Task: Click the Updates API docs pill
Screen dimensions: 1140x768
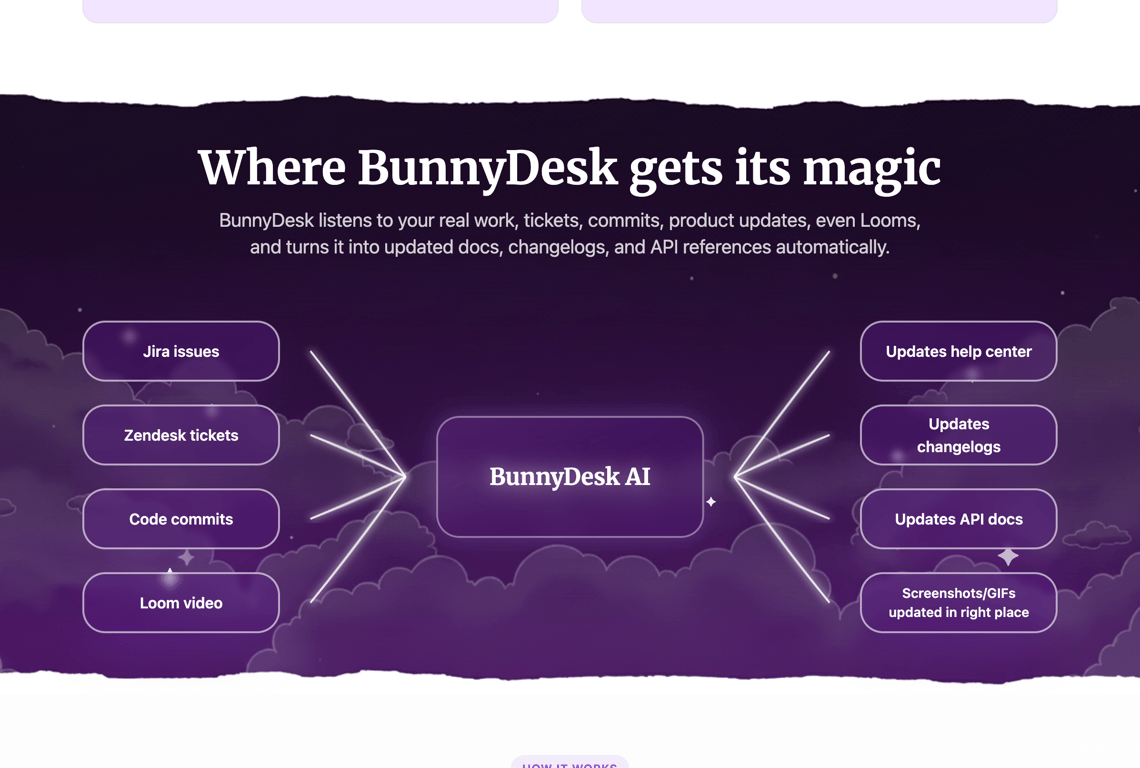Action: click(x=958, y=519)
